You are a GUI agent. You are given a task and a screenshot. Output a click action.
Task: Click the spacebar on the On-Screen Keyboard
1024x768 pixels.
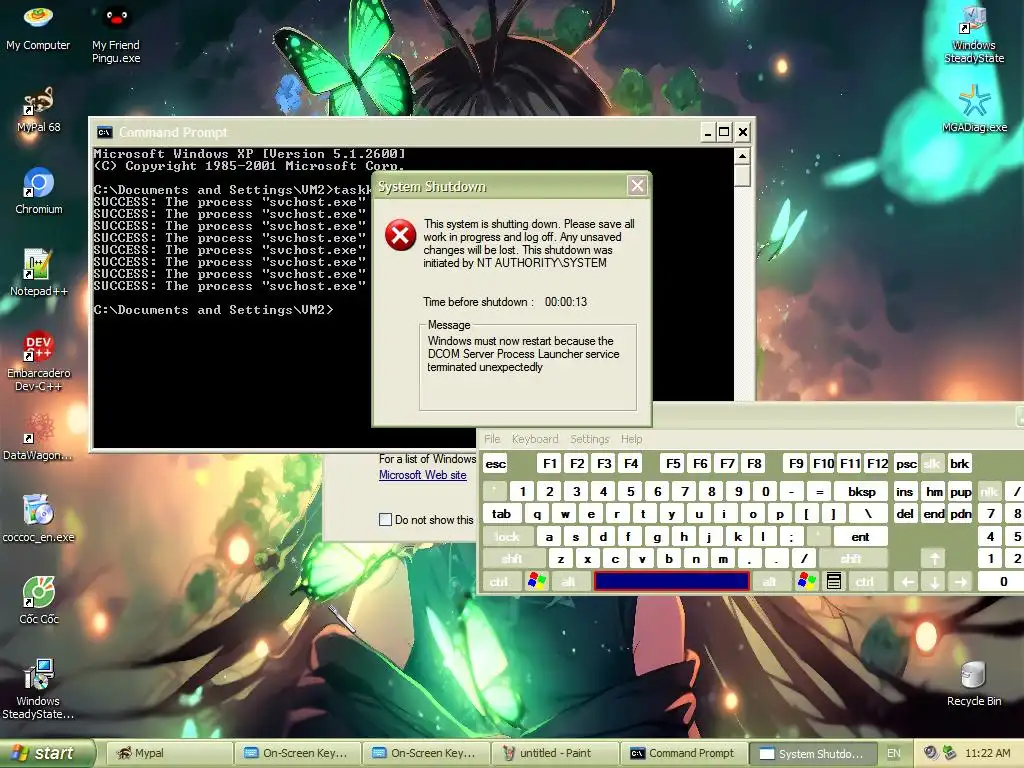tap(671, 581)
